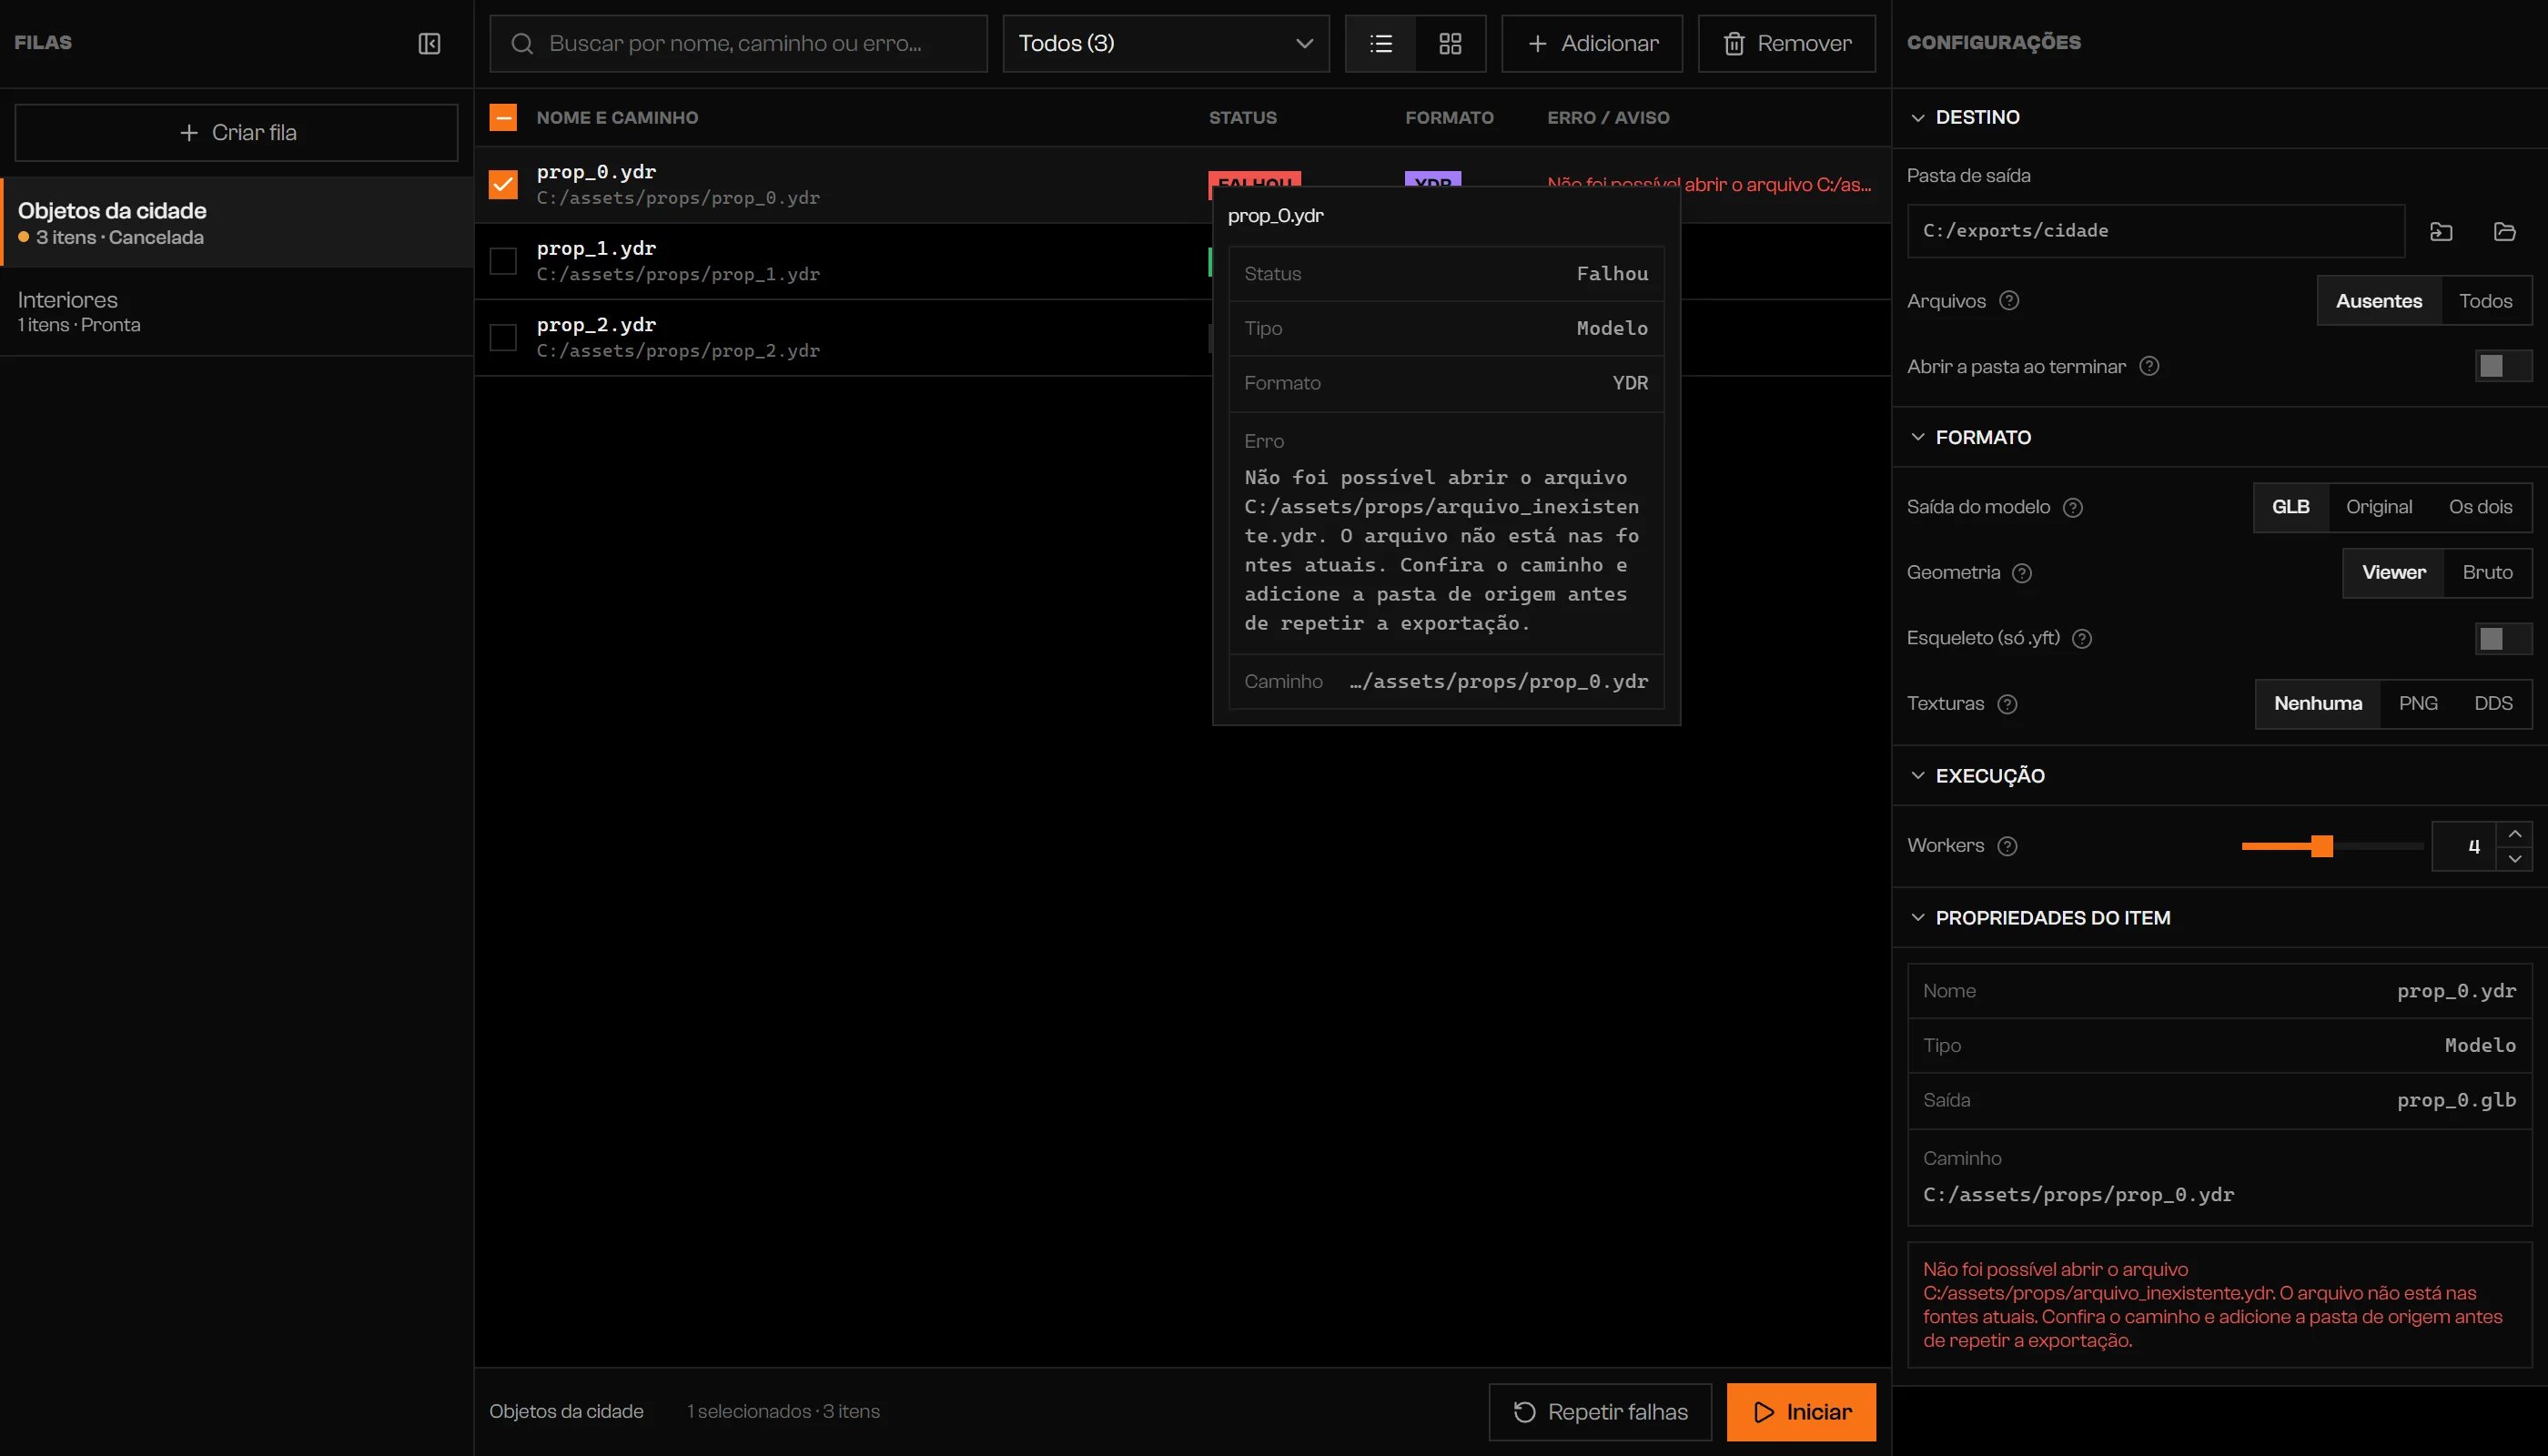The height and width of the screenshot is (1456, 2548).
Task: Click the Repetir falhas button
Action: click(x=1600, y=1412)
